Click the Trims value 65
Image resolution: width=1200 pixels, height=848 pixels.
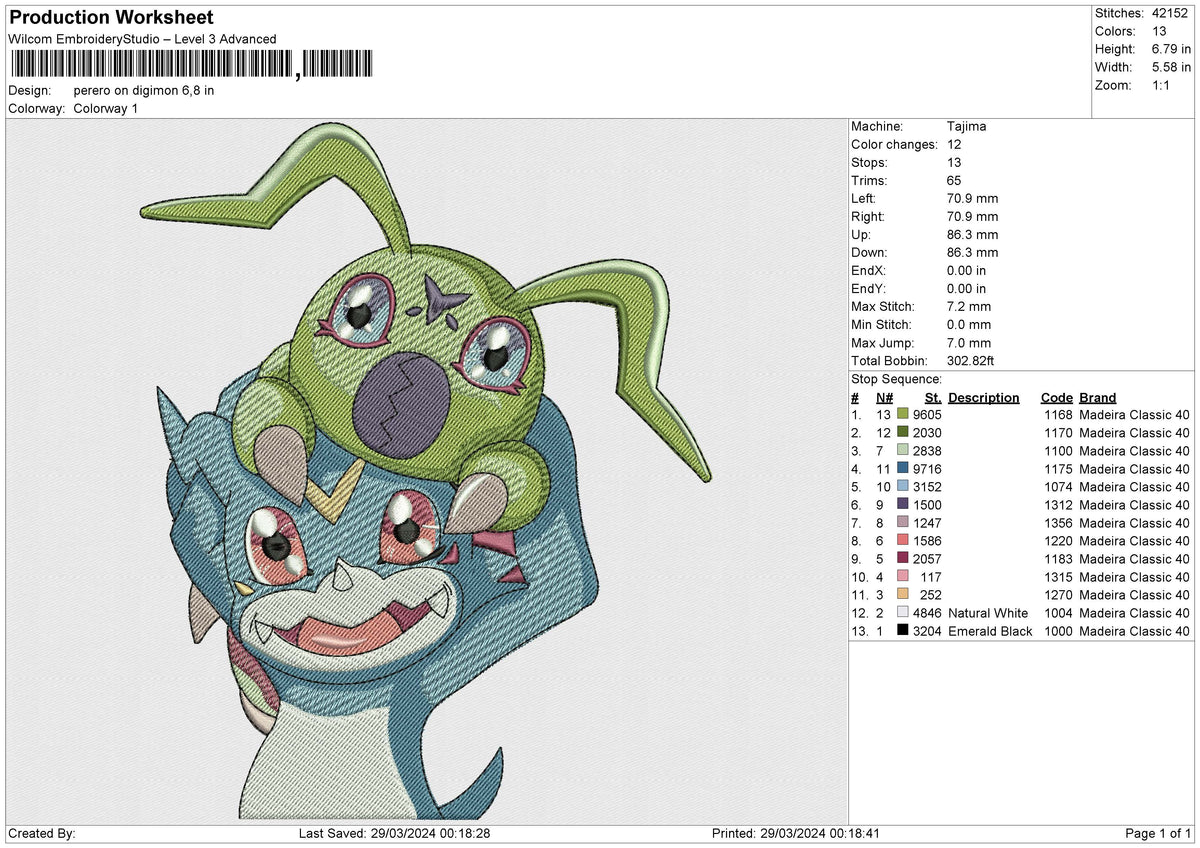(x=954, y=180)
